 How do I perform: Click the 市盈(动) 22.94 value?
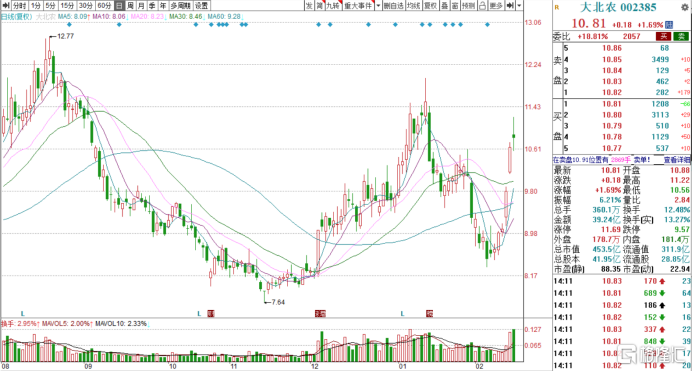click(681, 269)
